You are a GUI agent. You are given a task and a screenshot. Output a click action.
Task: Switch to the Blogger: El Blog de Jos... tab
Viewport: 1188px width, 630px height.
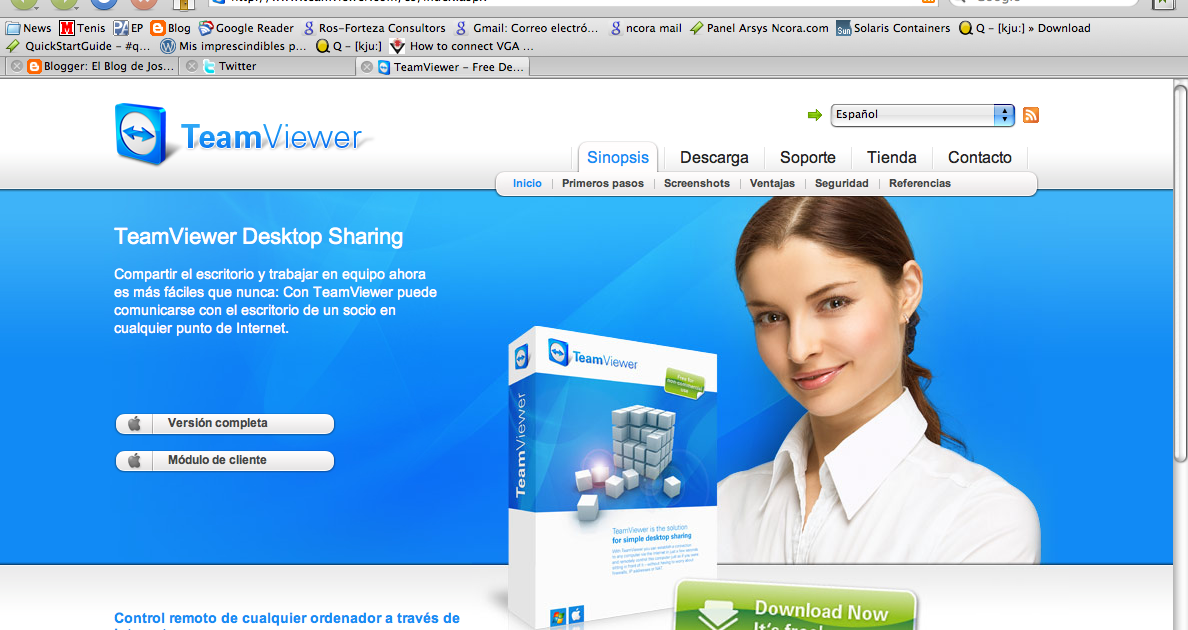click(101, 67)
